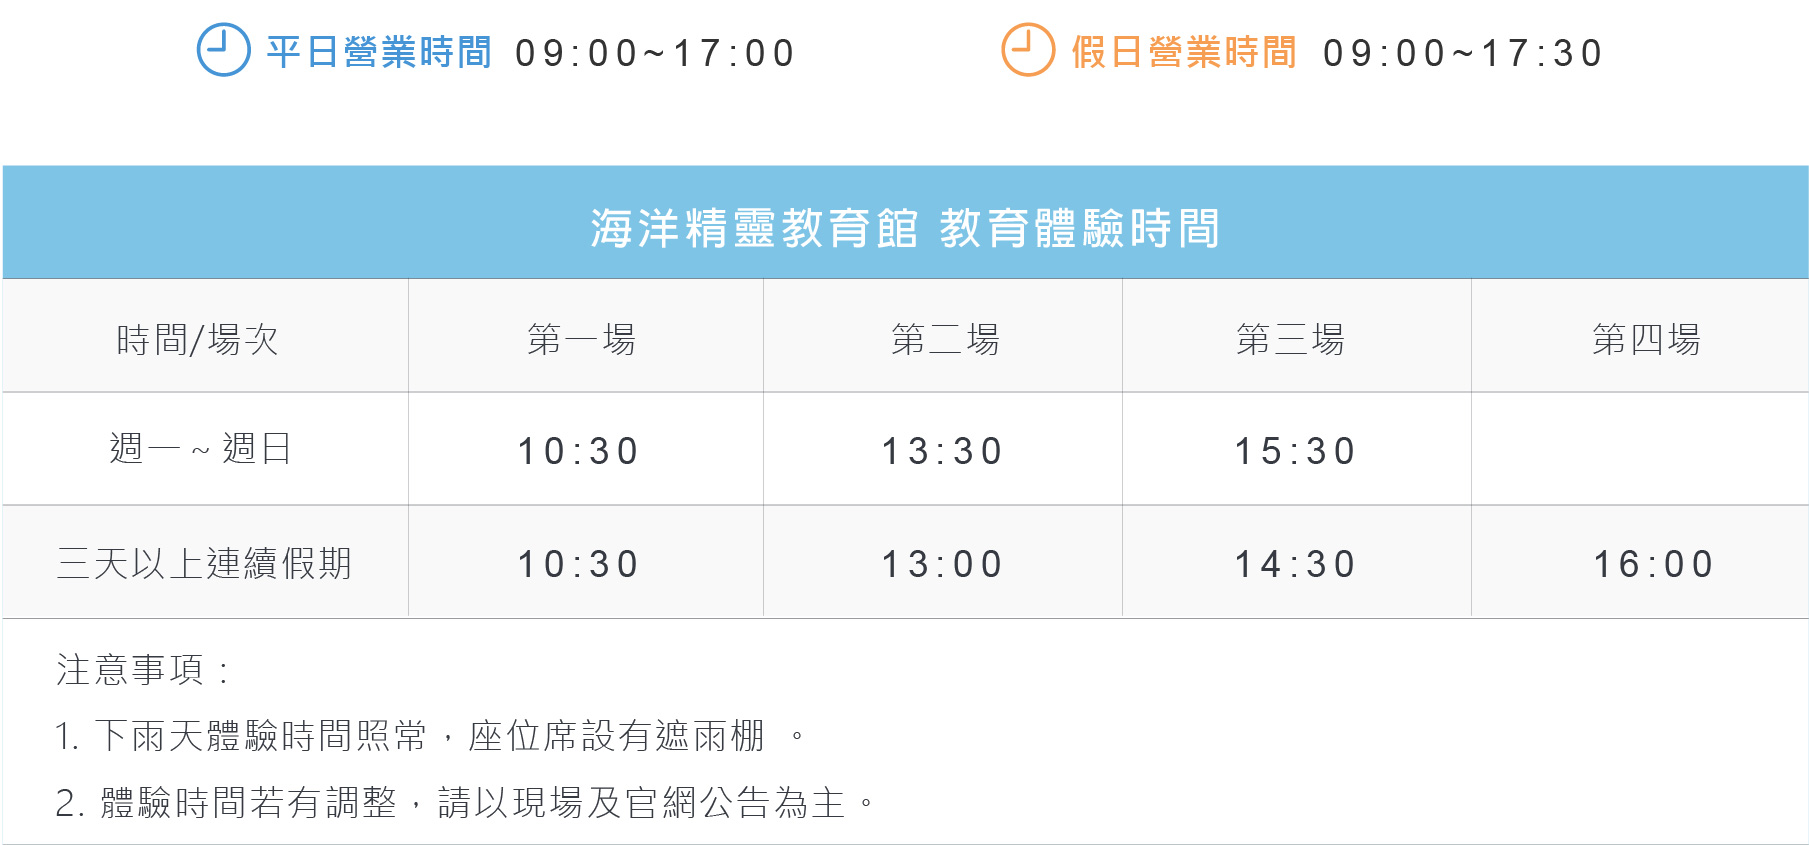Click the 三天以上連續假期 row label

coord(205,563)
